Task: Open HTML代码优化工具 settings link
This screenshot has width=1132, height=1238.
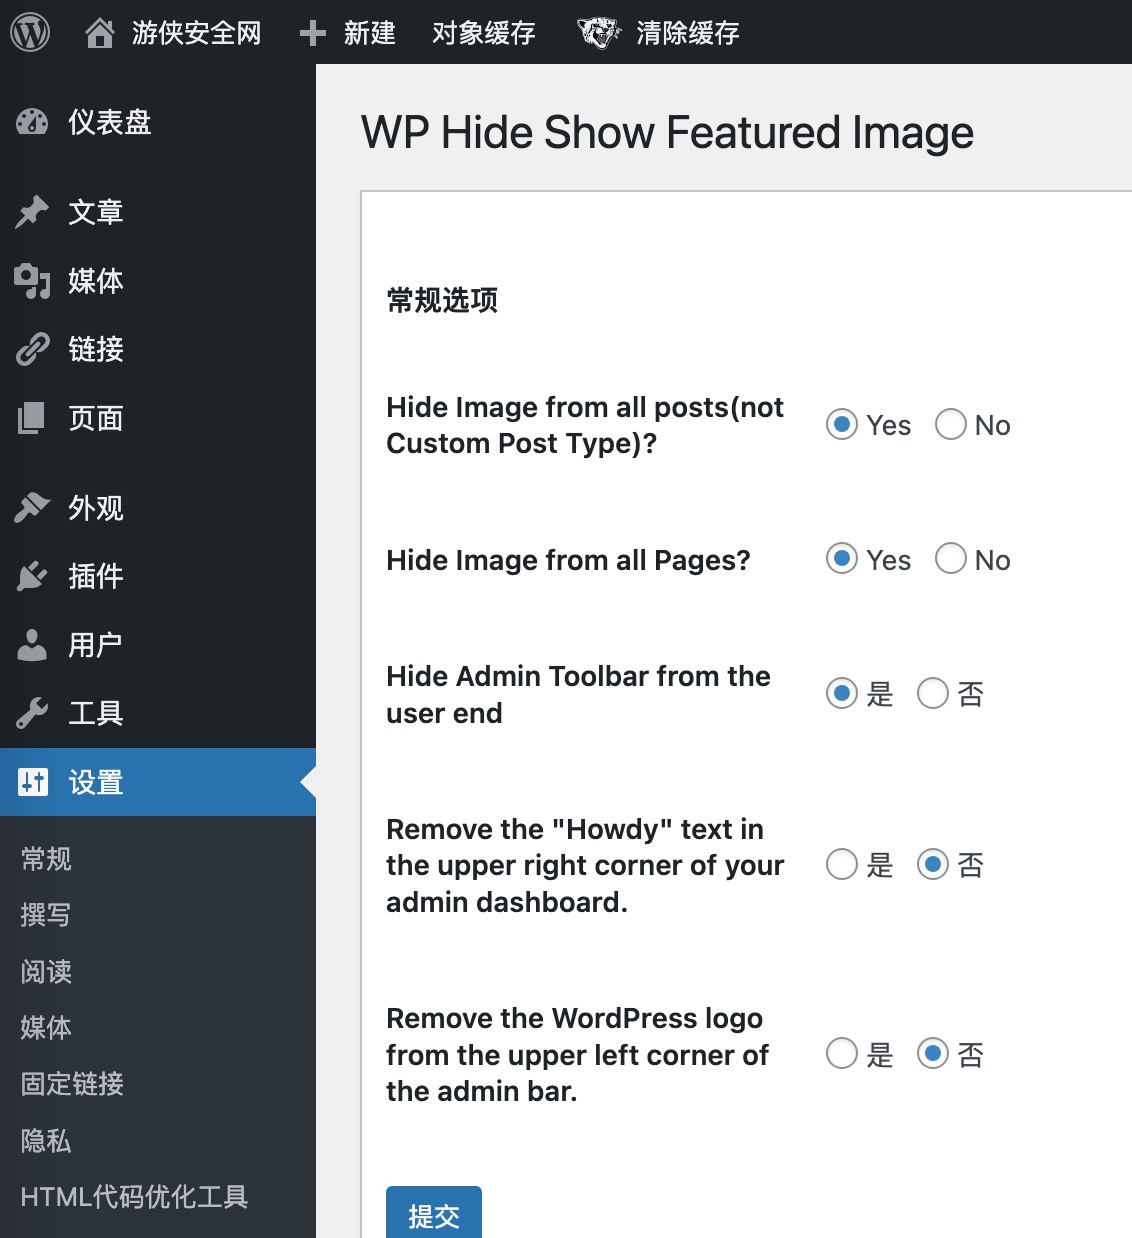Action: point(134,1197)
